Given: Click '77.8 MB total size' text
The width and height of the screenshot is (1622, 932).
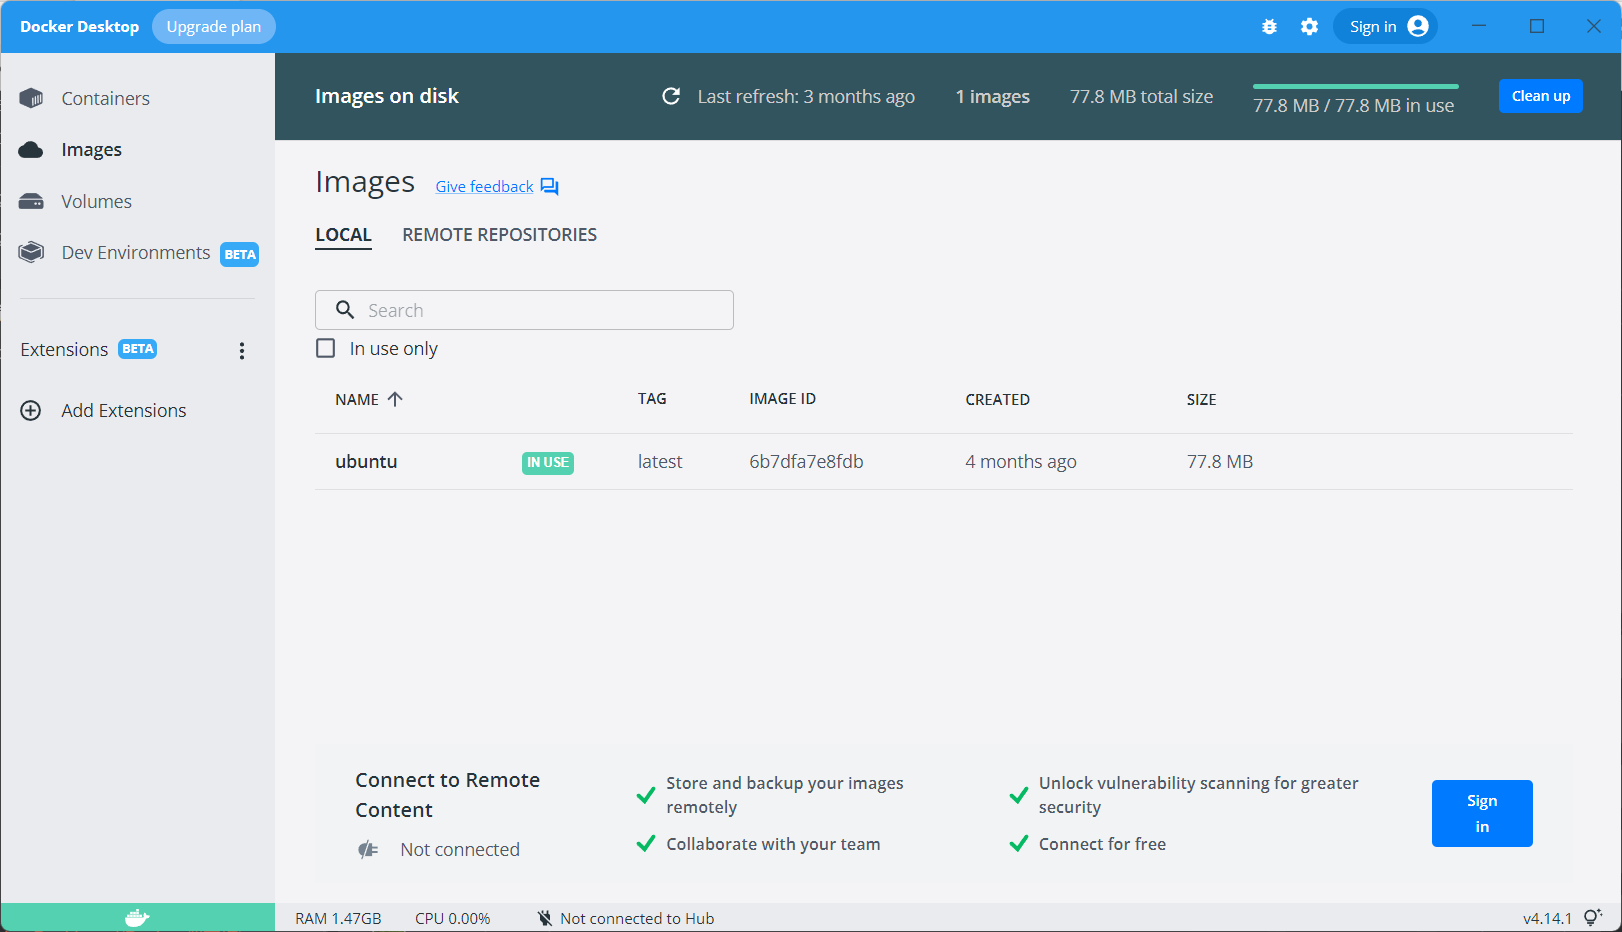Looking at the screenshot, I should coord(1141,96).
